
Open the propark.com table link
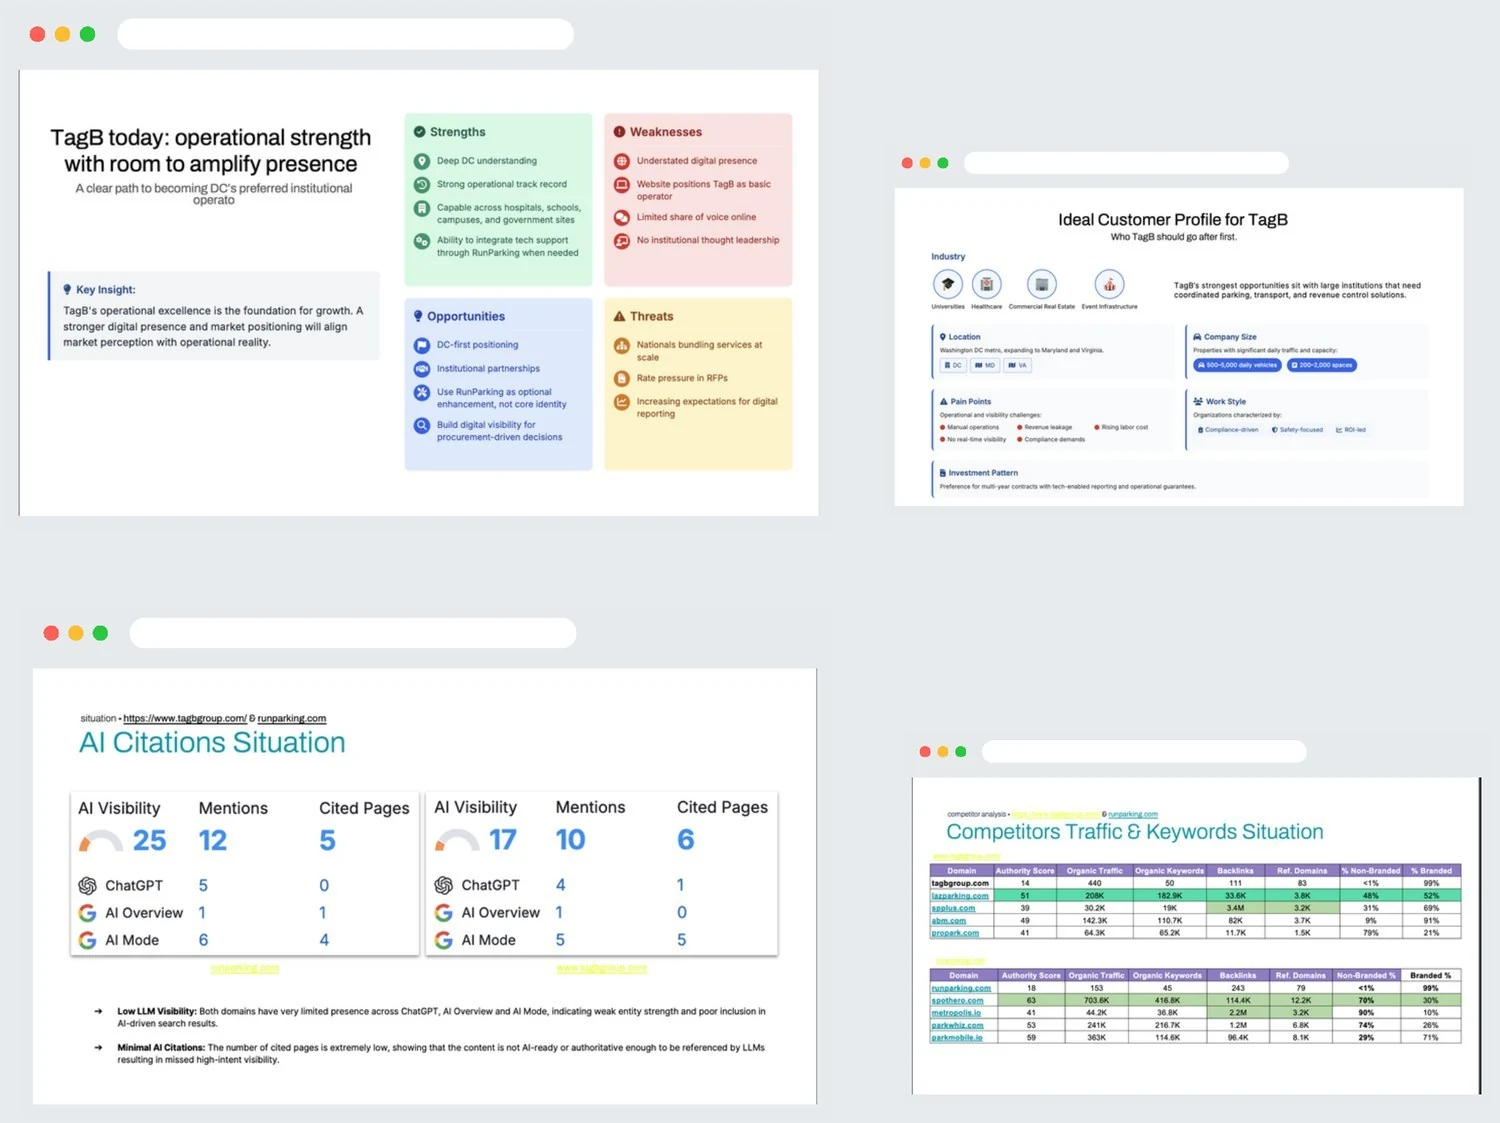[955, 933]
